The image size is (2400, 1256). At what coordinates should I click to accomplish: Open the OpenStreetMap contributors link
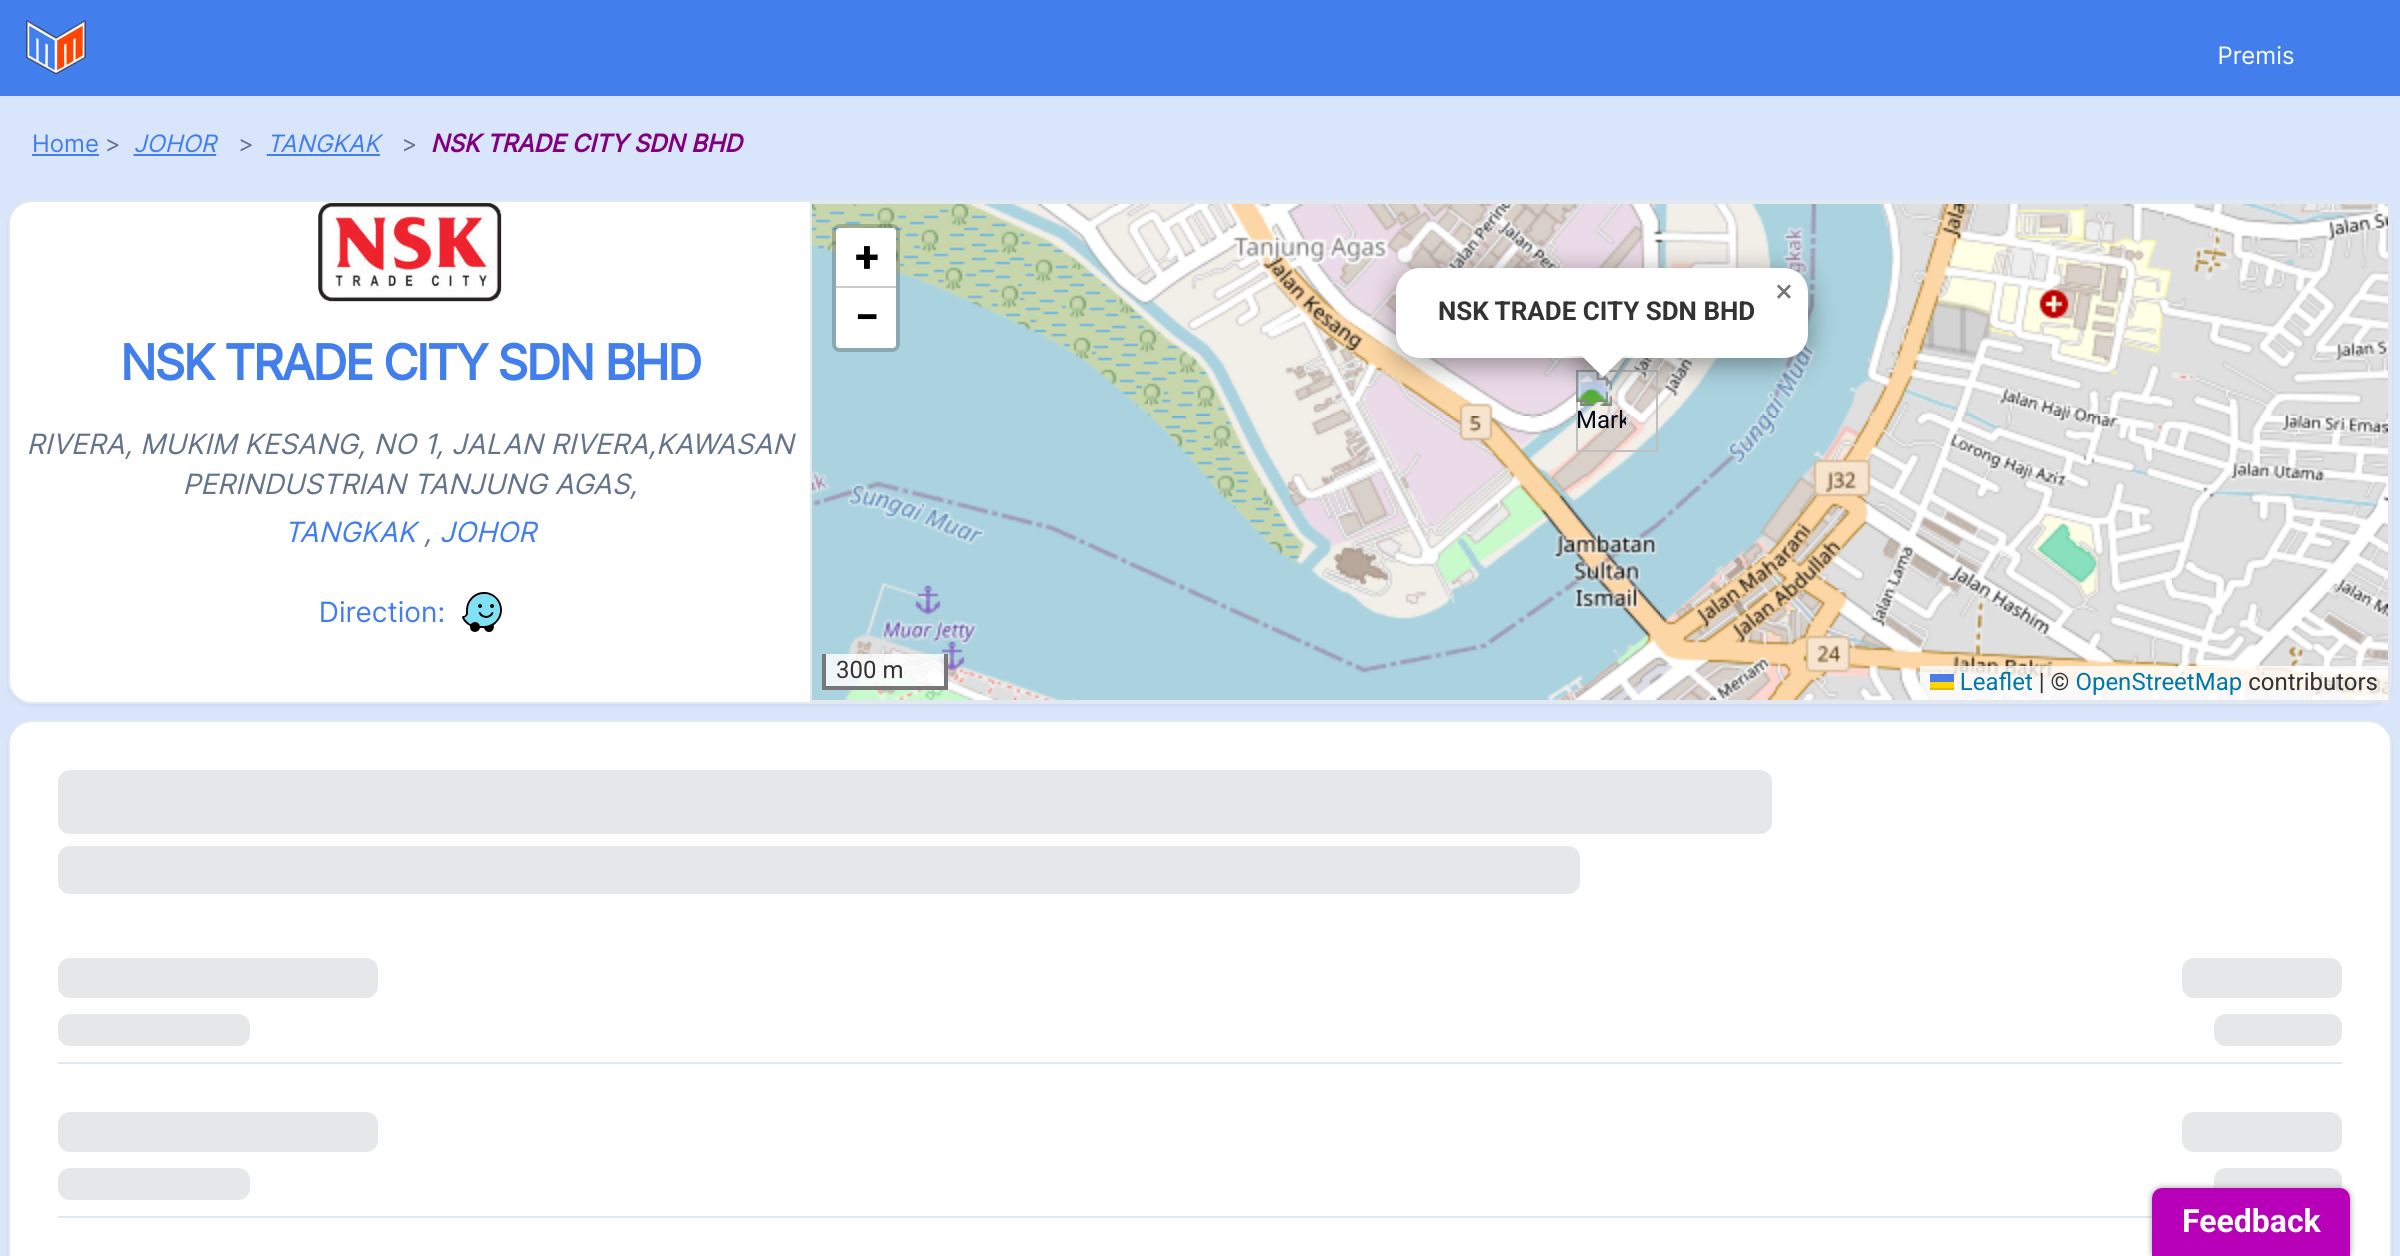click(2158, 682)
